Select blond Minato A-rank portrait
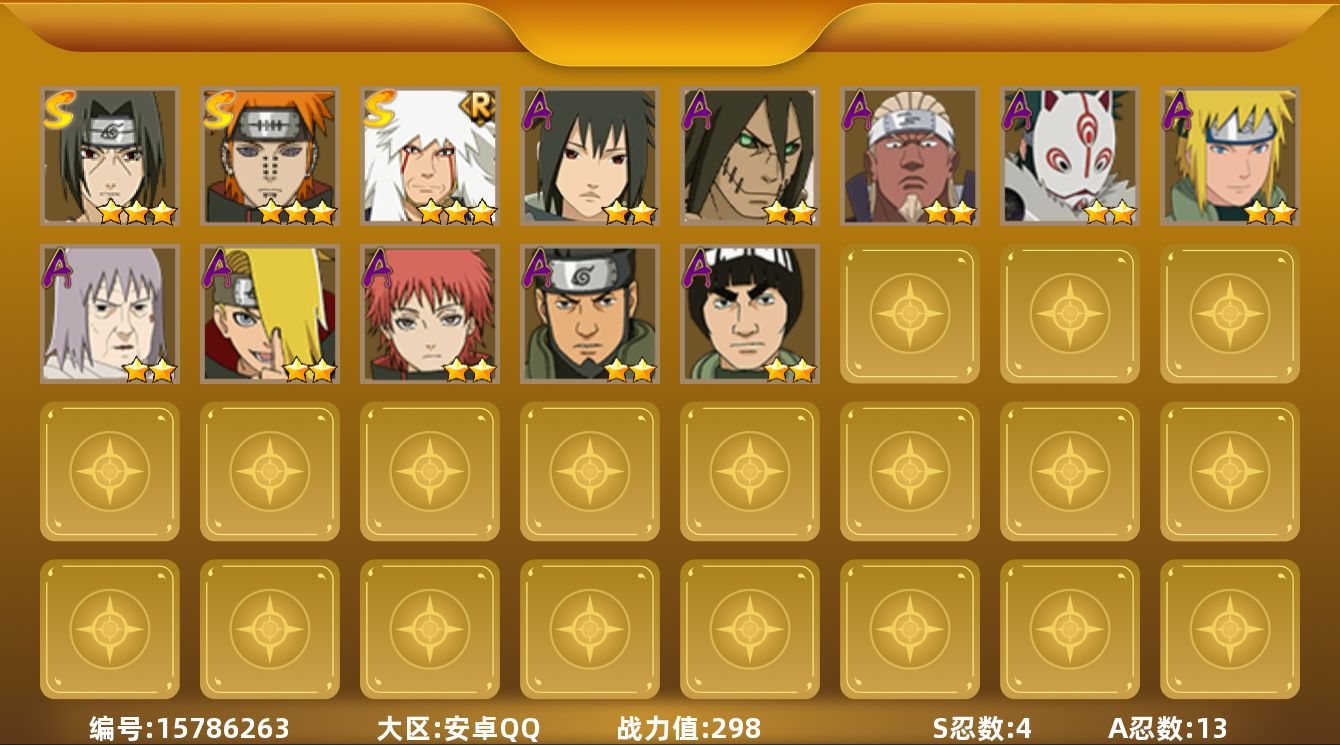1340x745 pixels. (x=1230, y=156)
